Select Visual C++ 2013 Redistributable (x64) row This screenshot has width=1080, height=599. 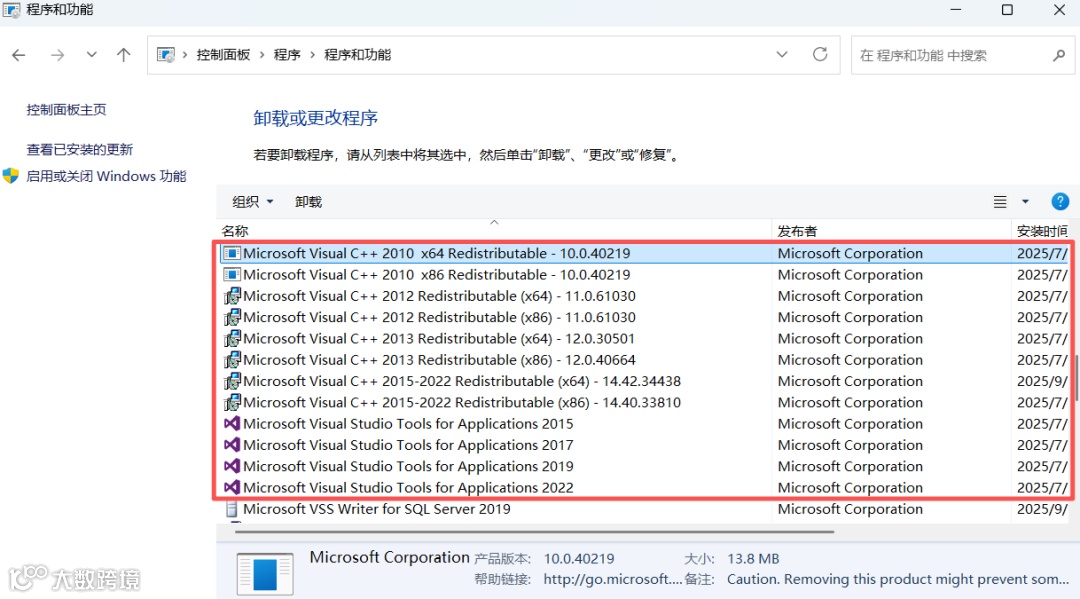tap(645, 339)
